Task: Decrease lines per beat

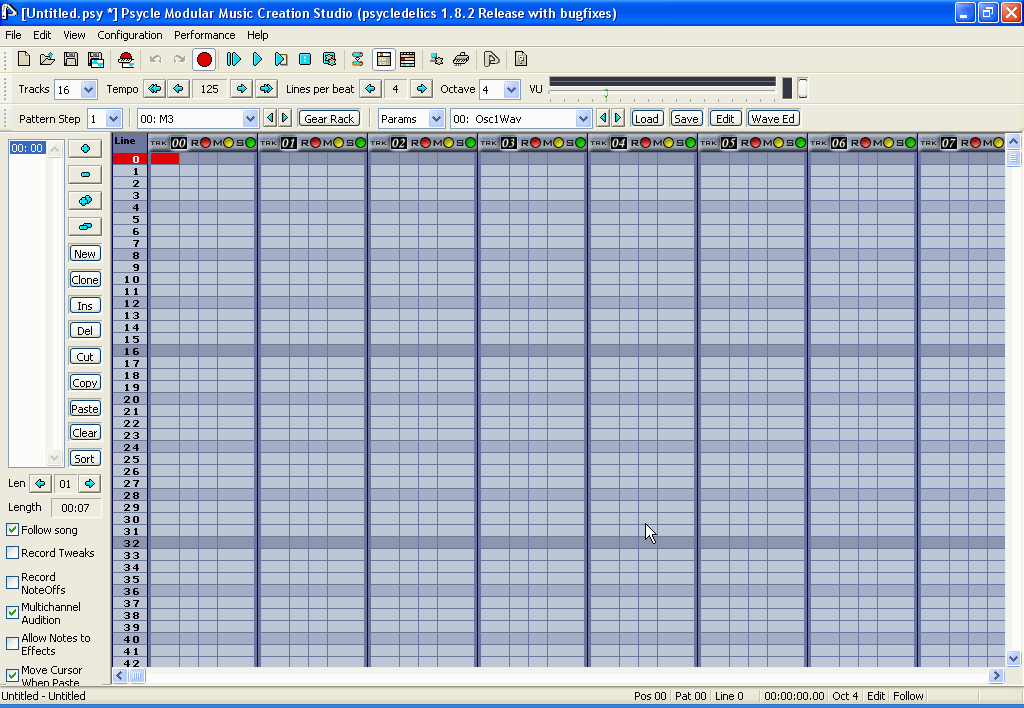Action: [x=370, y=89]
